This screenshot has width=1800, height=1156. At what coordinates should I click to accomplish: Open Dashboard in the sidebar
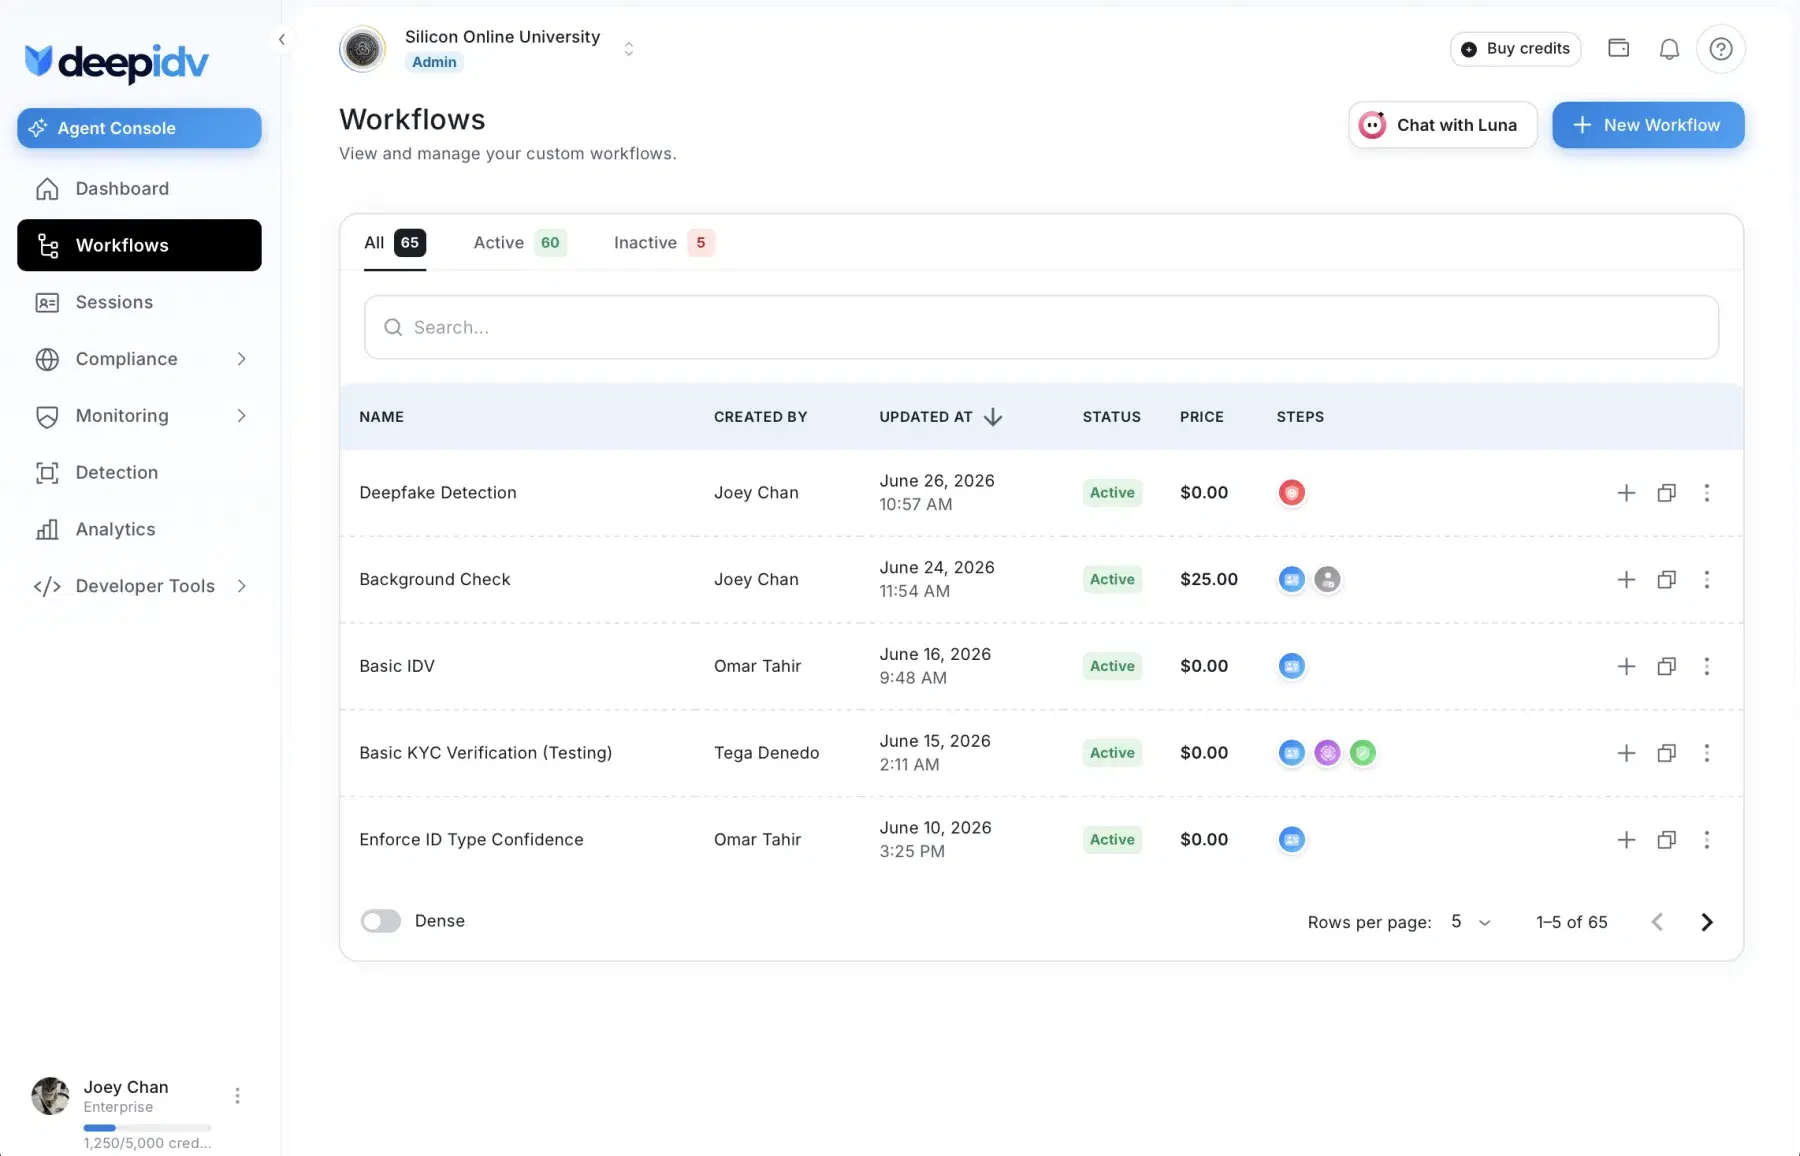(140, 189)
